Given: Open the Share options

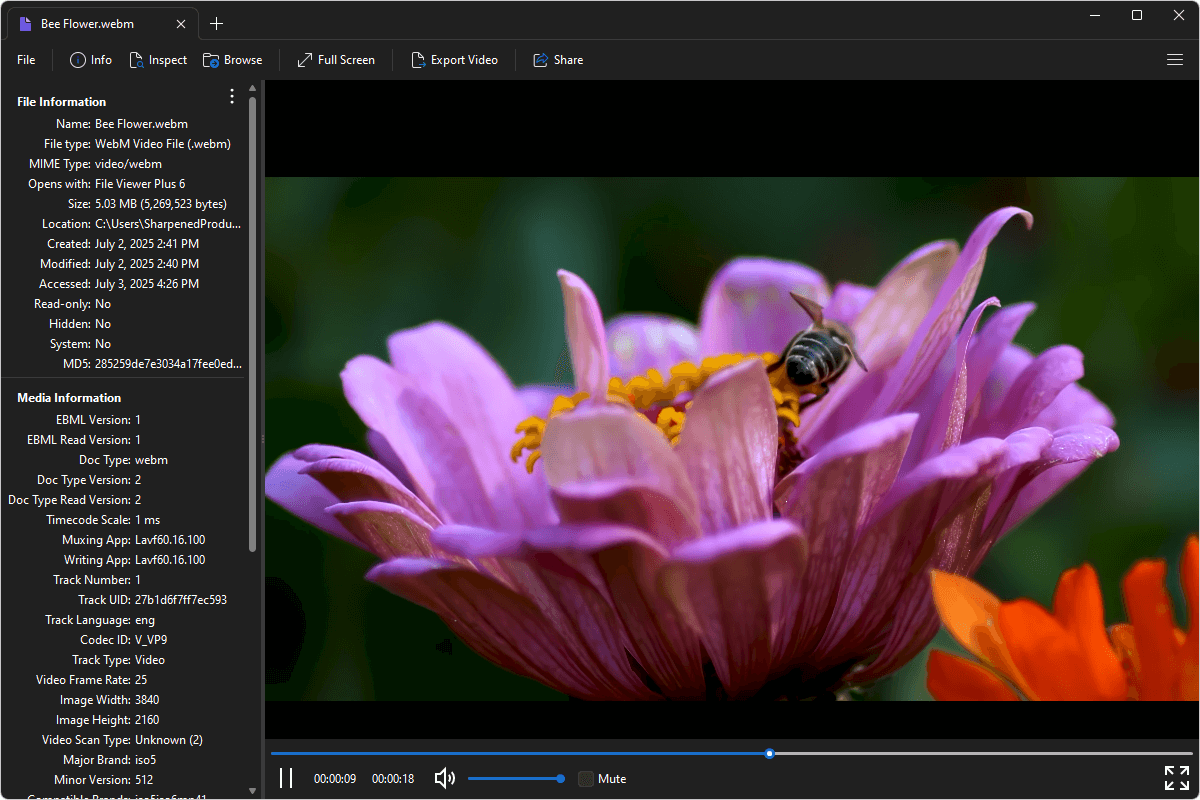Looking at the screenshot, I should [x=557, y=59].
